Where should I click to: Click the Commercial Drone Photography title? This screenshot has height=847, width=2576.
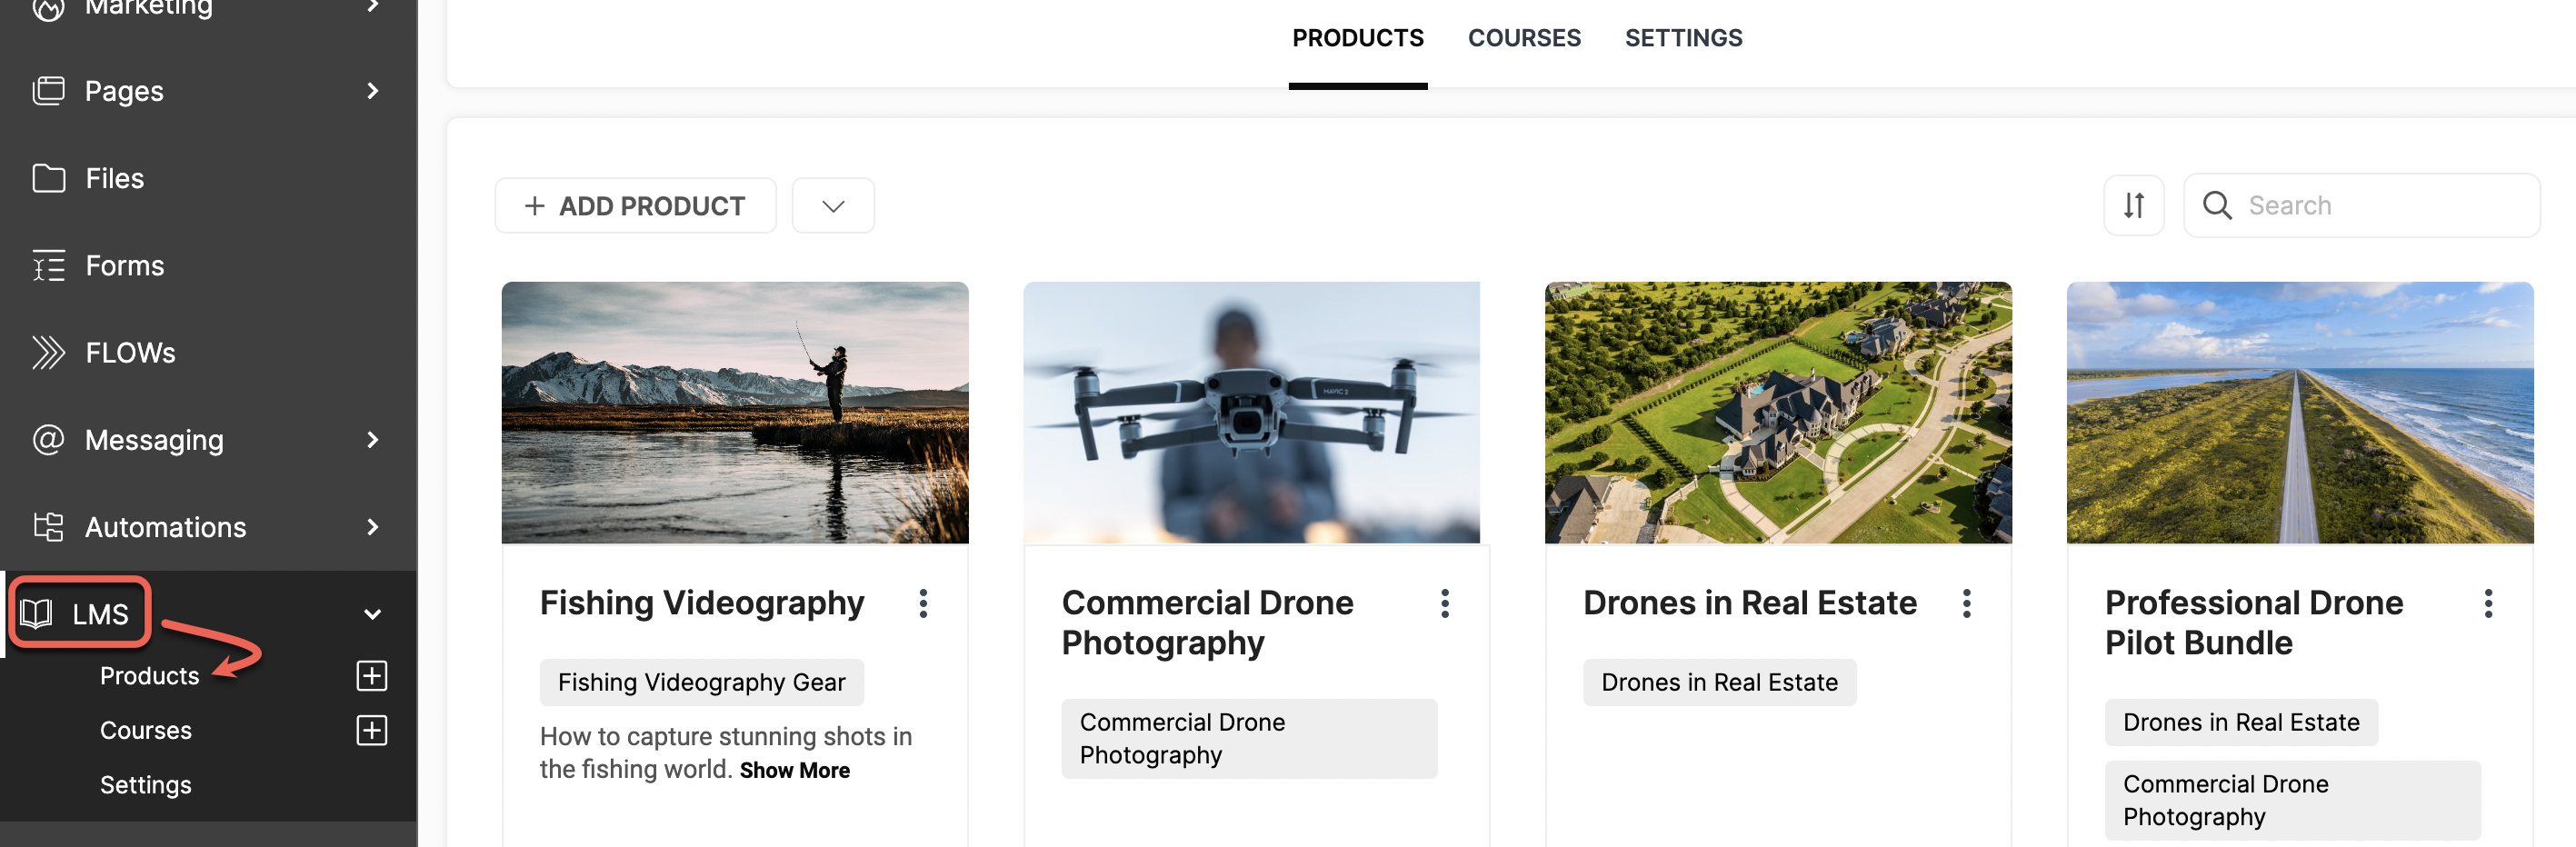tap(1207, 622)
